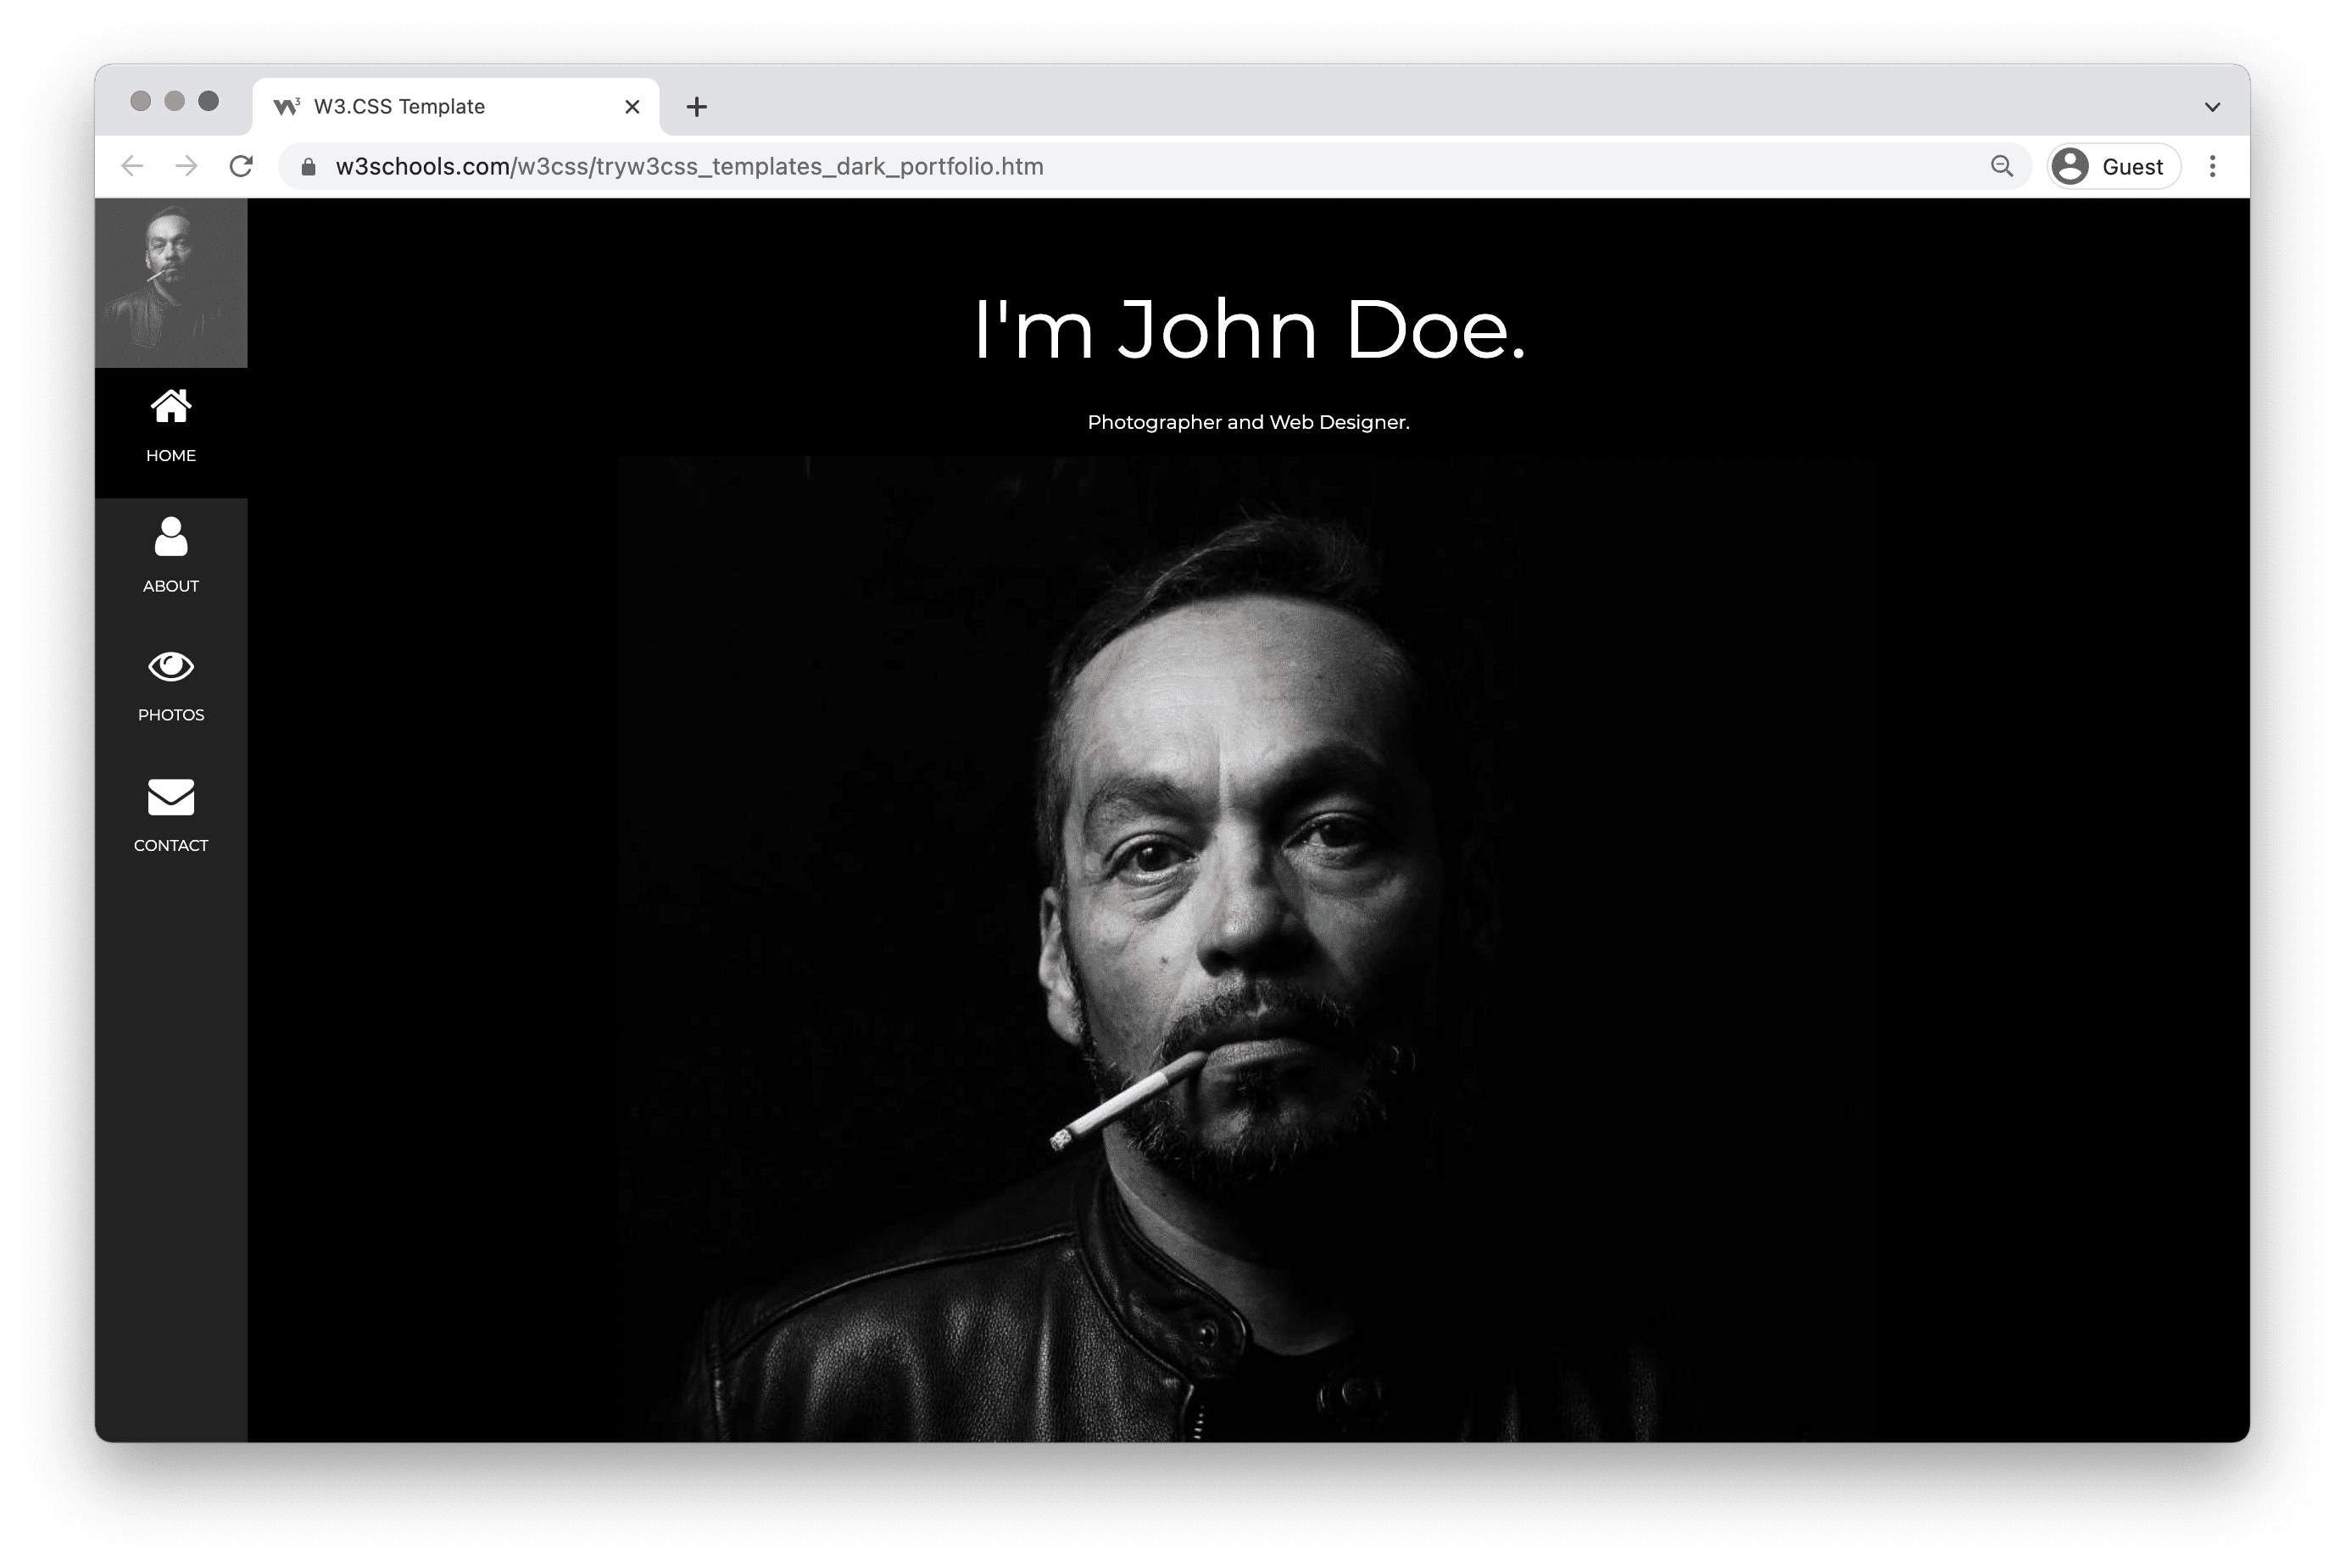Screen dimensions: 2345x1568
Task: Toggle the HOME active state icon
Action: (171, 406)
